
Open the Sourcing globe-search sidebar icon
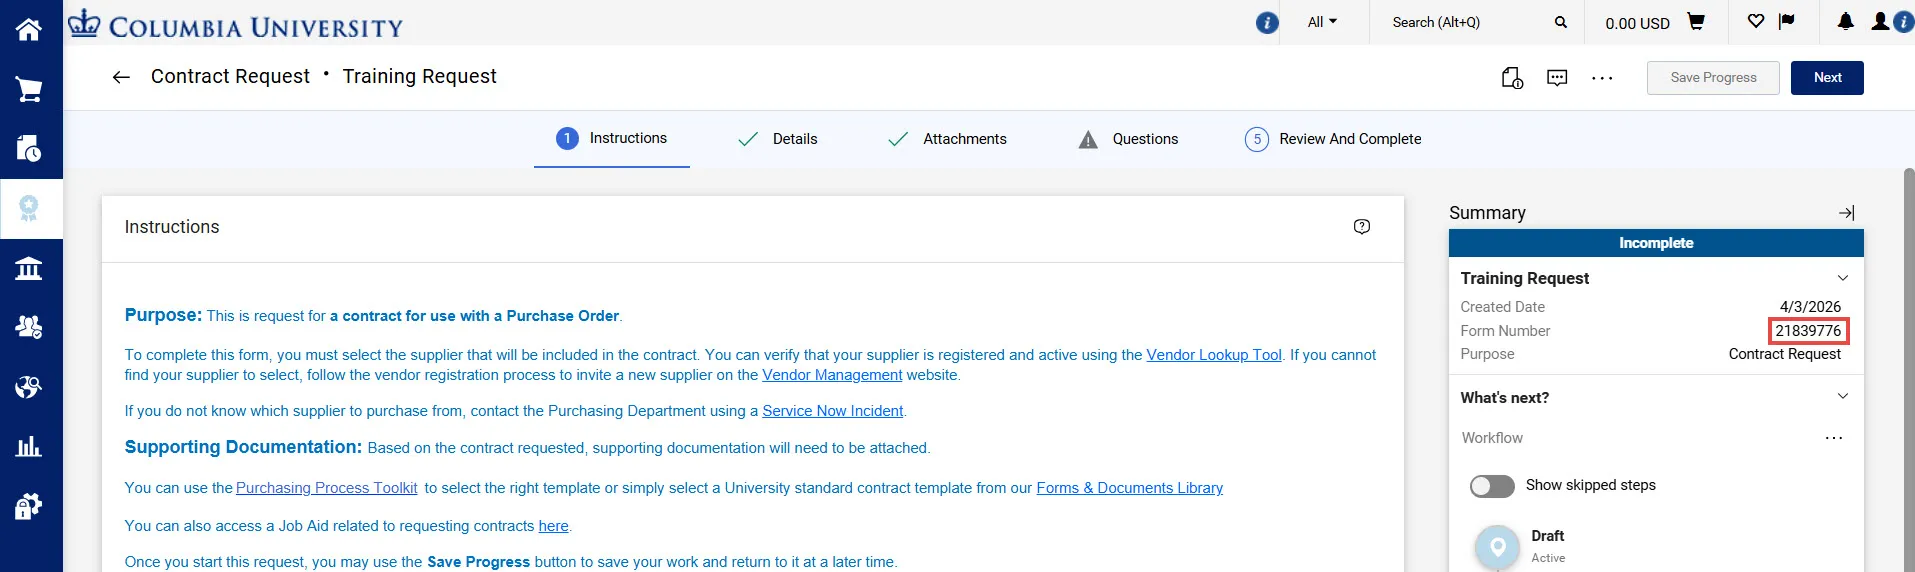coord(29,387)
